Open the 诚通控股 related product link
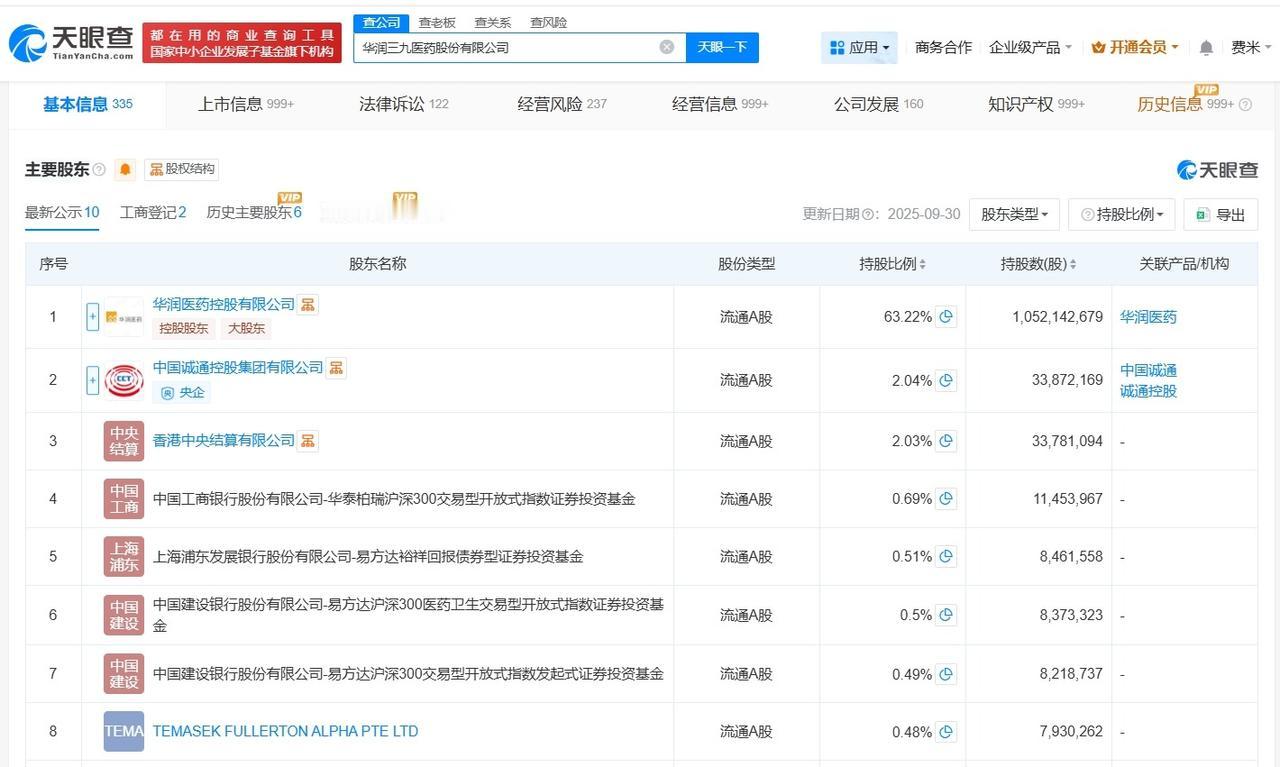 [1148, 391]
